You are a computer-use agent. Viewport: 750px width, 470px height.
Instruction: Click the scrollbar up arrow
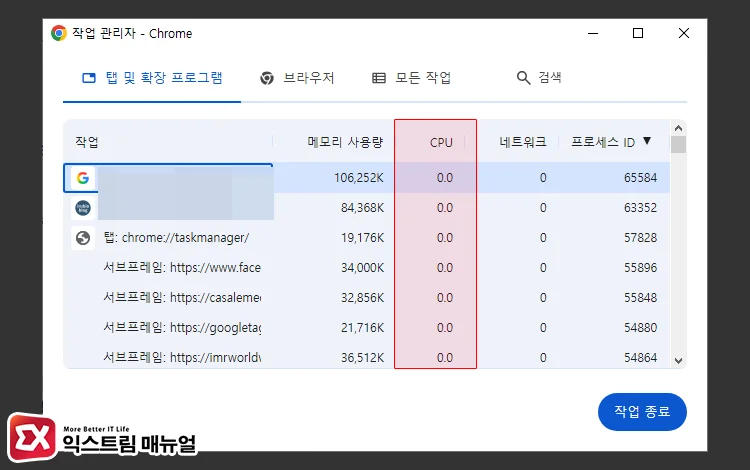pos(678,128)
